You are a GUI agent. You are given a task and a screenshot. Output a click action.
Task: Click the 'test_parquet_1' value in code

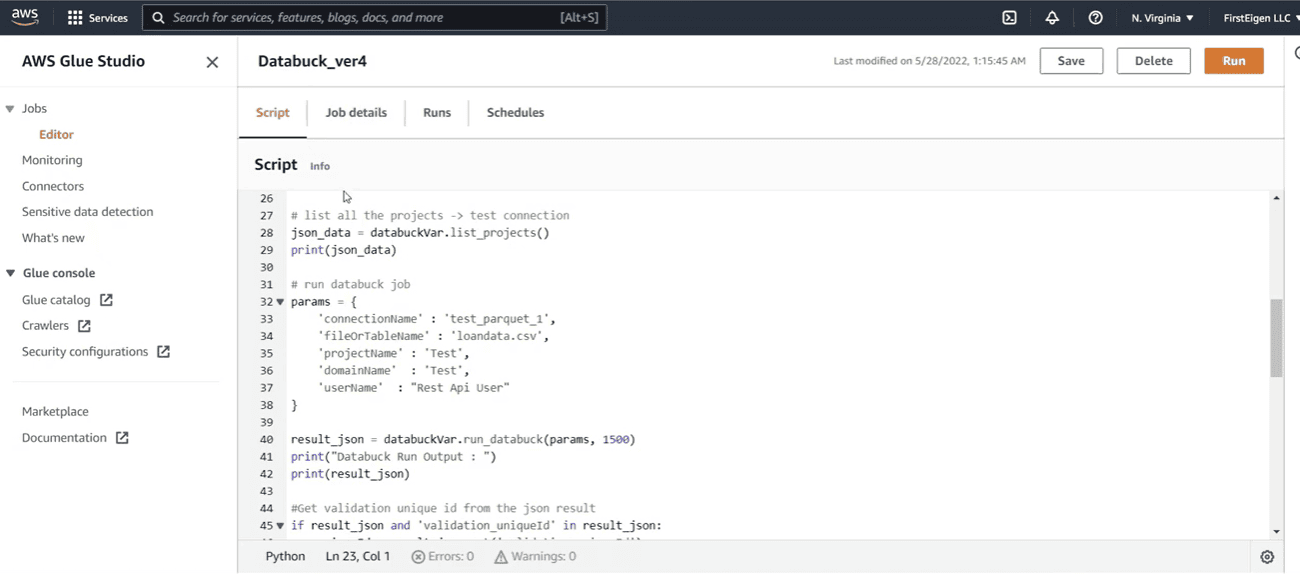point(497,319)
